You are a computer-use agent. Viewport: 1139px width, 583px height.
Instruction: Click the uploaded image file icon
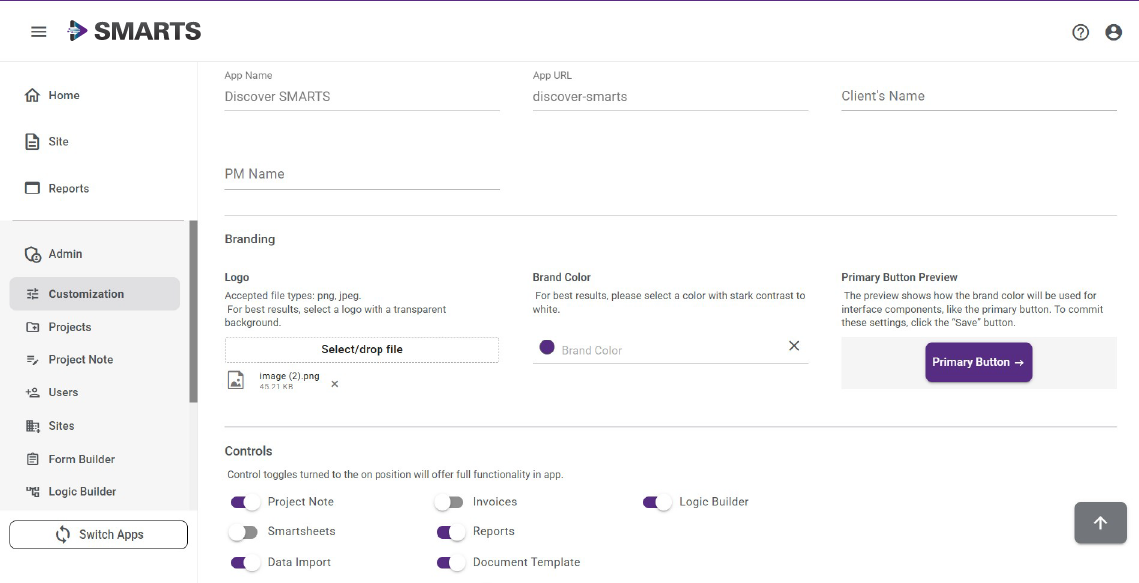236,380
